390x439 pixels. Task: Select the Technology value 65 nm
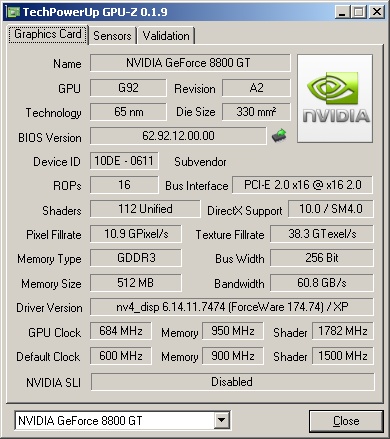[x=128, y=112]
